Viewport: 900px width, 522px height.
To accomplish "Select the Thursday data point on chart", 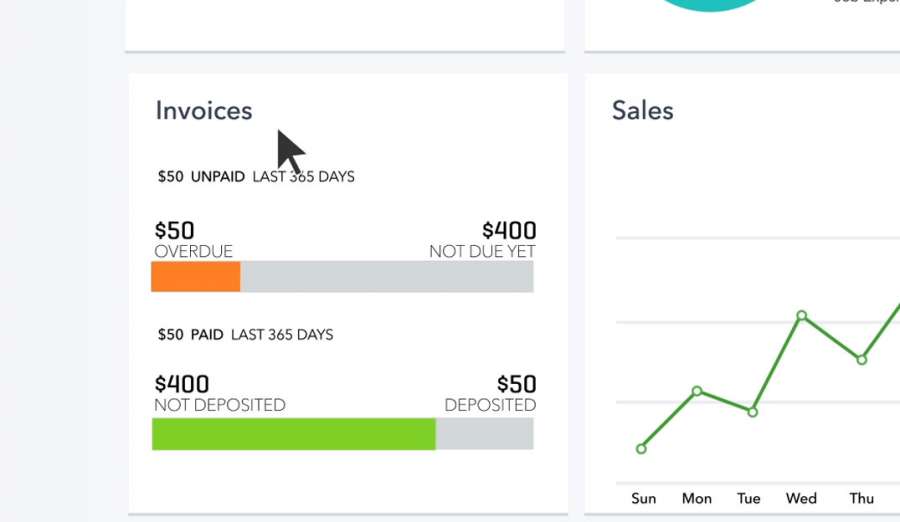I will coord(862,359).
